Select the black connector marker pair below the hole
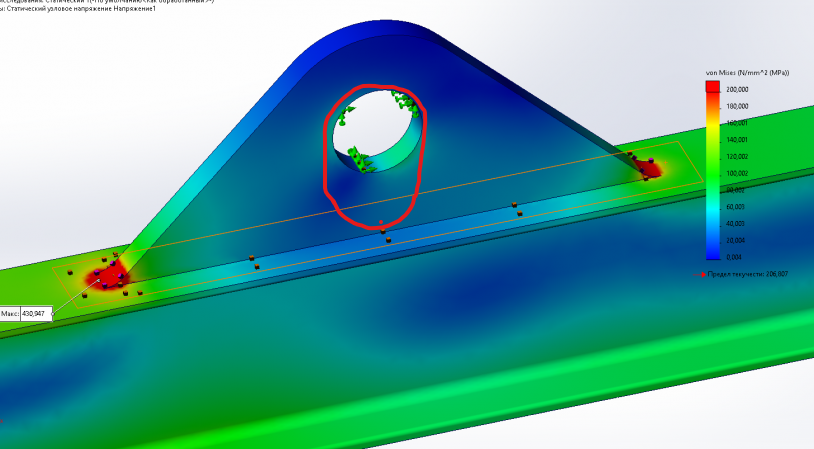The image size is (814, 449). tap(384, 235)
